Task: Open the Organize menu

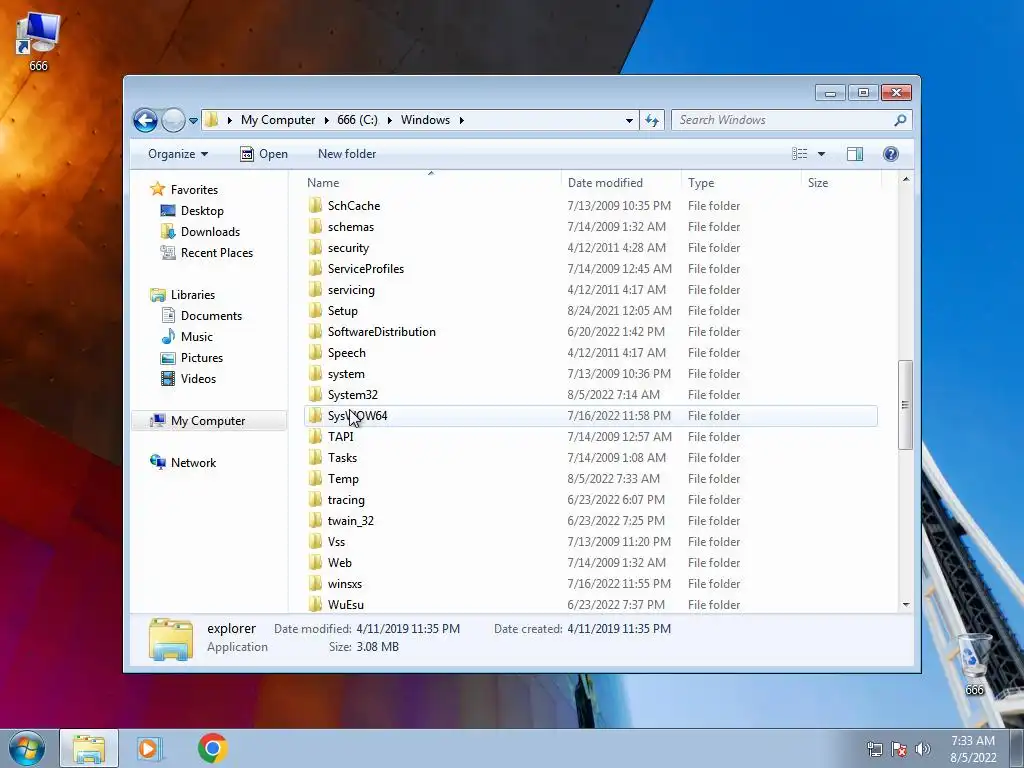Action: click(178, 154)
